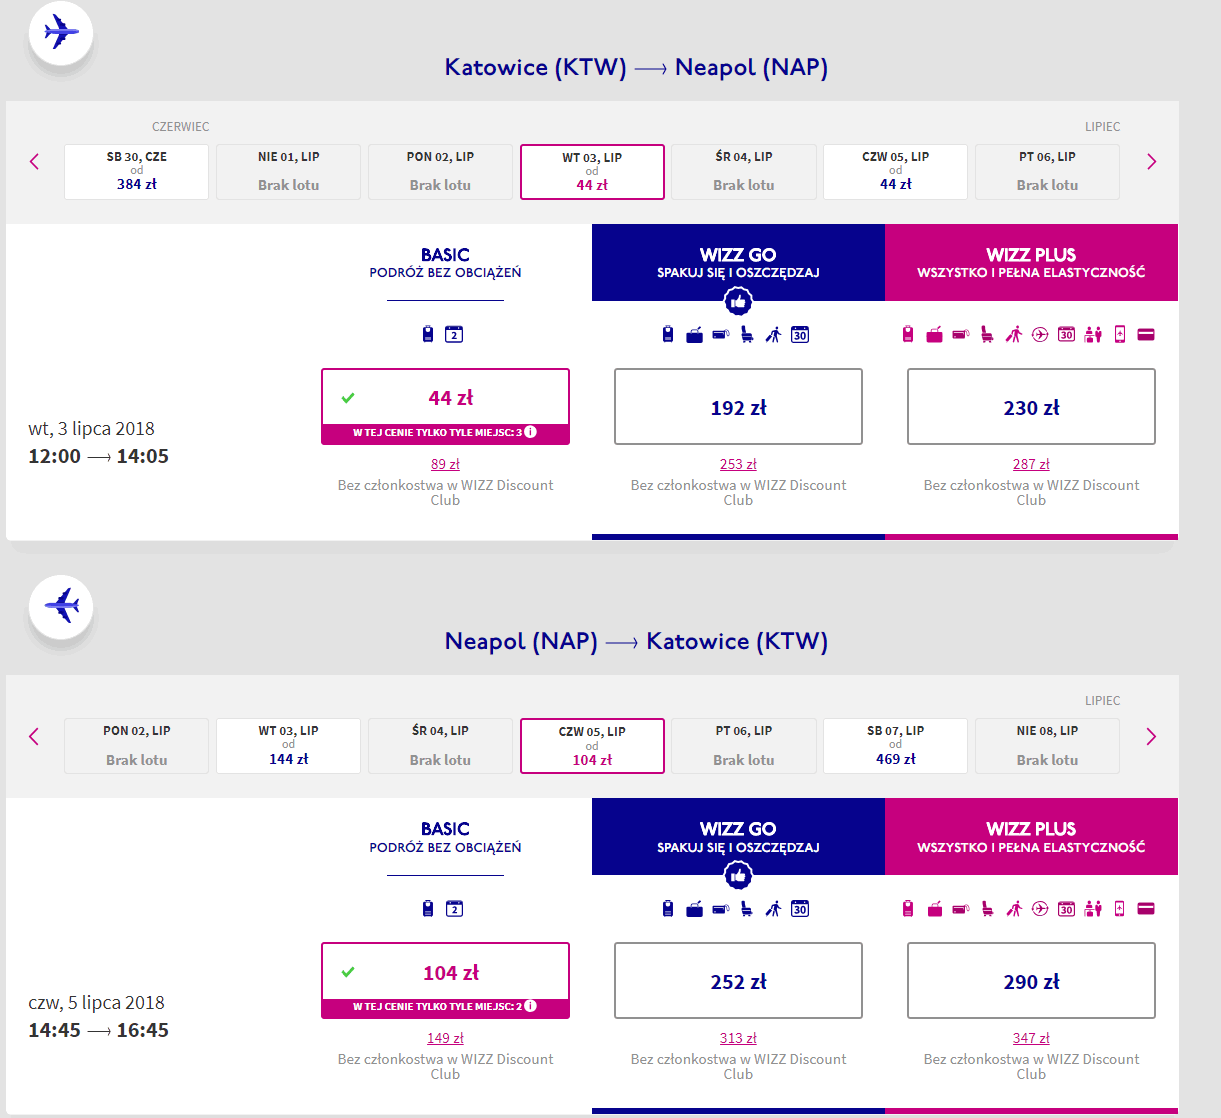Viewport: 1221px width, 1118px height.
Task: Click the airplane circle icon in return WIZZ PLUS
Action: click(x=1040, y=909)
